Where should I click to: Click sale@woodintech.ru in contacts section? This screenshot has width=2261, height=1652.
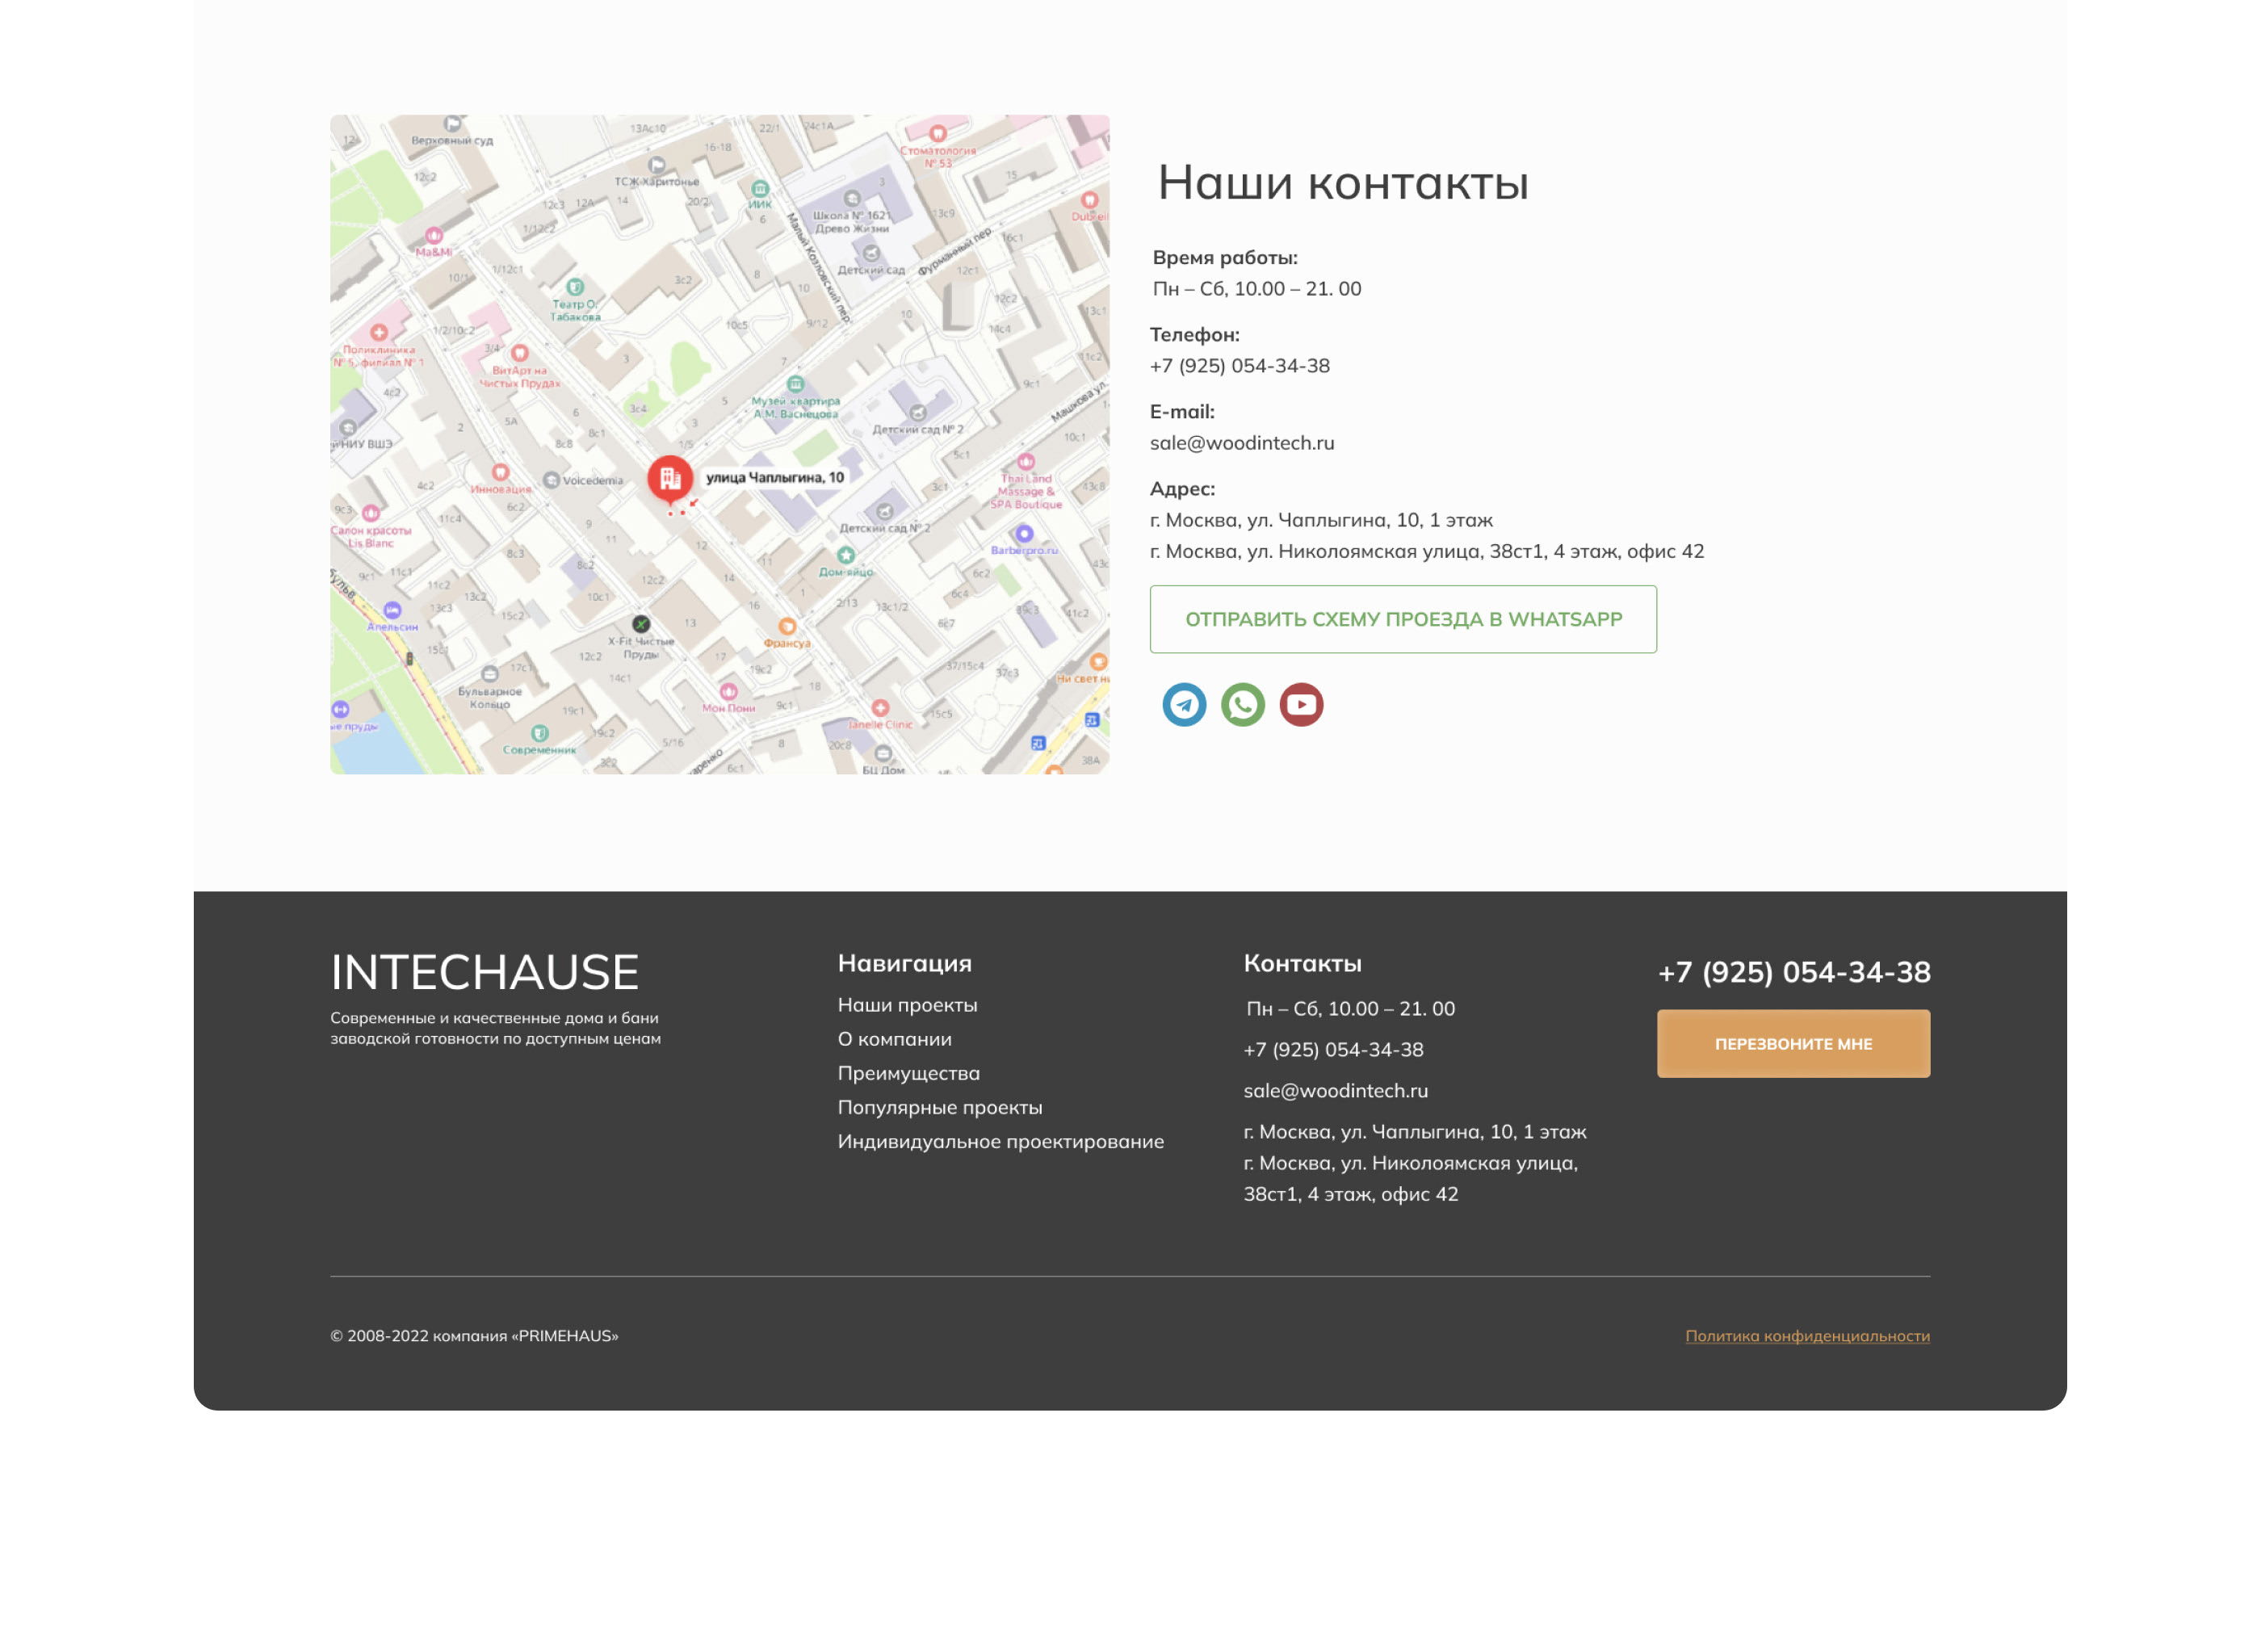1241,443
